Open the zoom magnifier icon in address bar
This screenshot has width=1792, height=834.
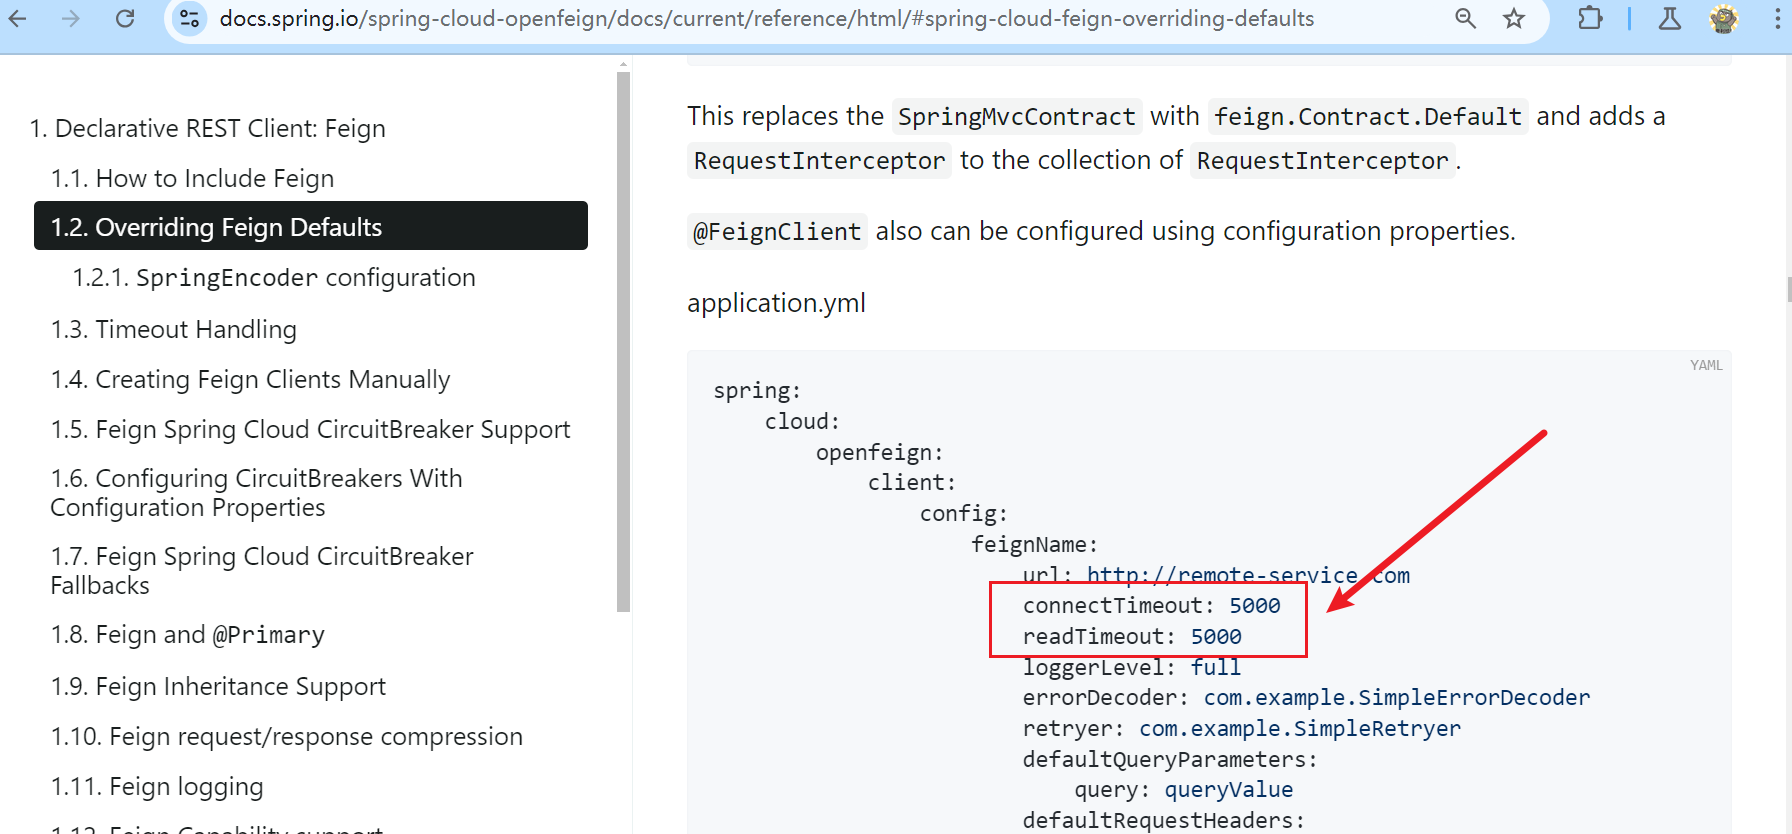(x=1465, y=18)
